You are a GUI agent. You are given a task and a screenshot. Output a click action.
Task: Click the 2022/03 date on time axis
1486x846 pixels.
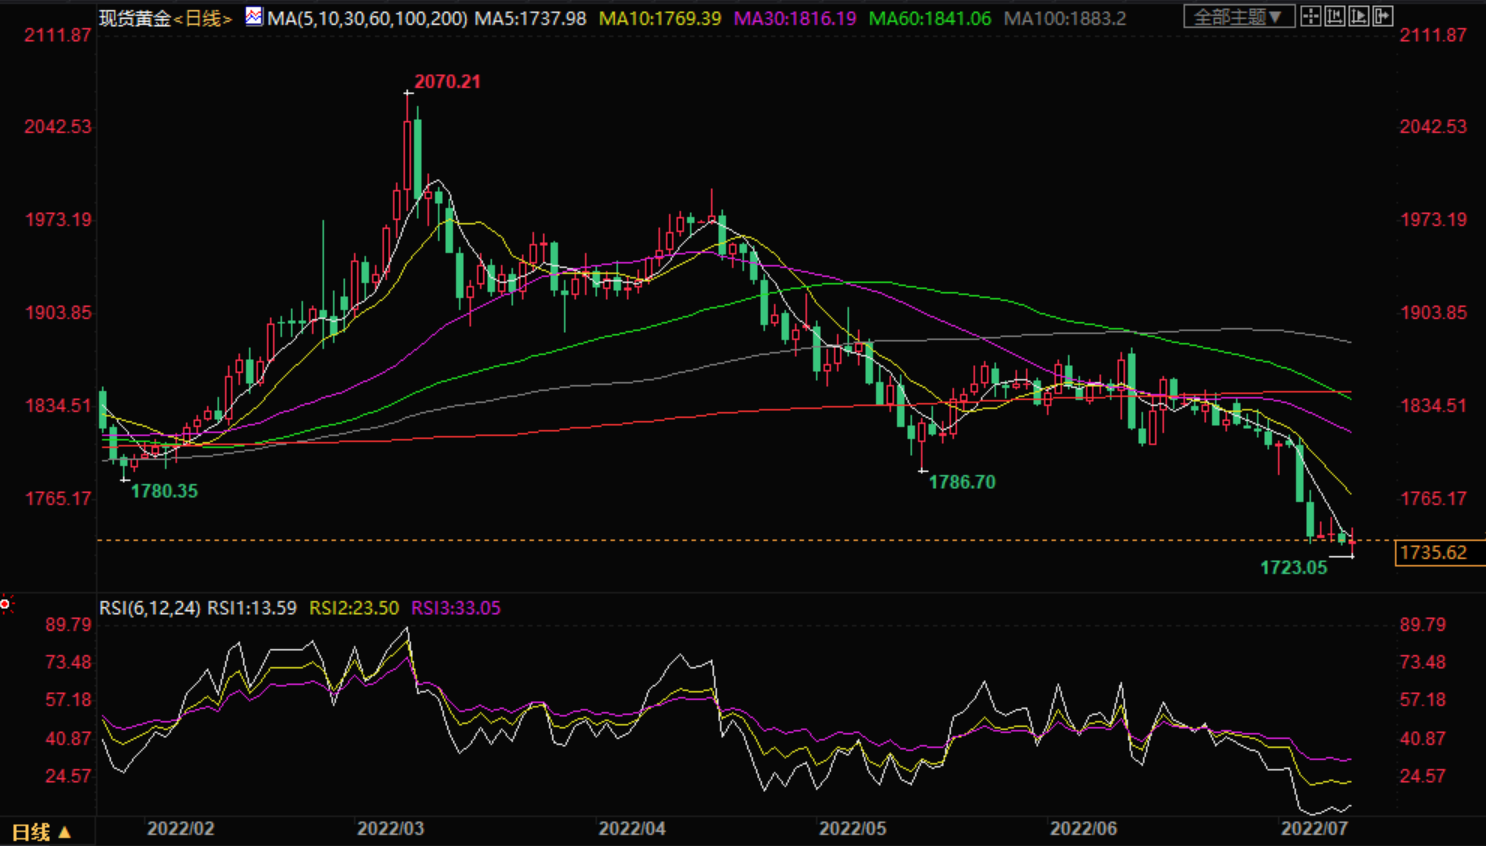click(390, 829)
